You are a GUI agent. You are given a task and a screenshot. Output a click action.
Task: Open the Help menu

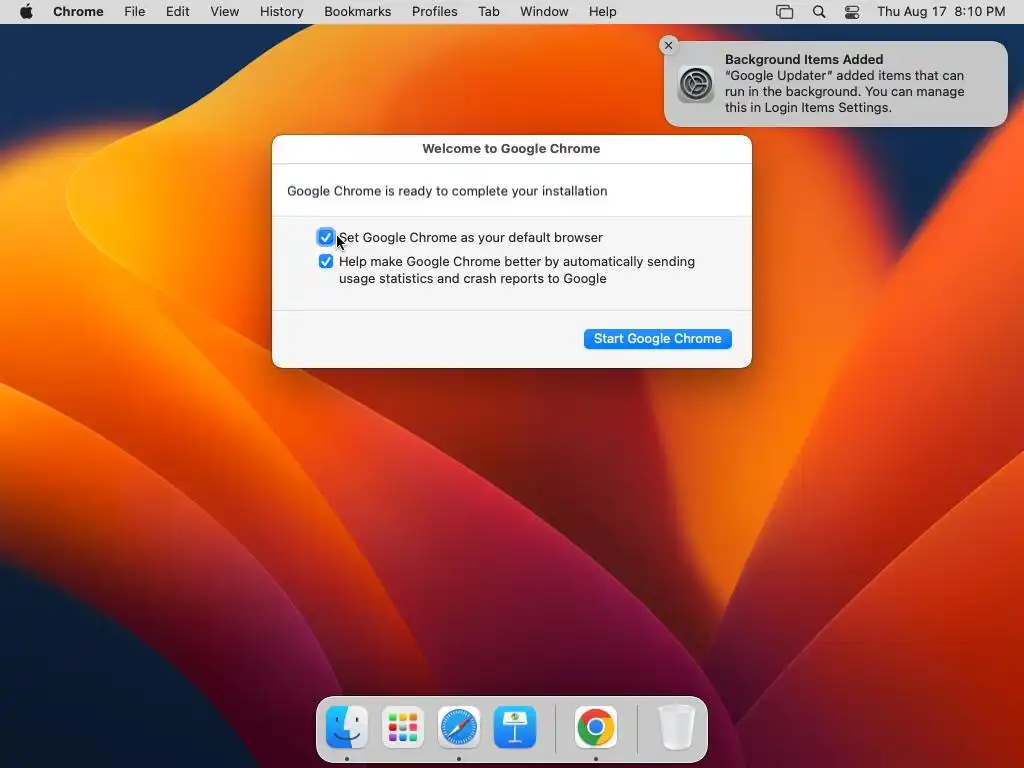602,12
